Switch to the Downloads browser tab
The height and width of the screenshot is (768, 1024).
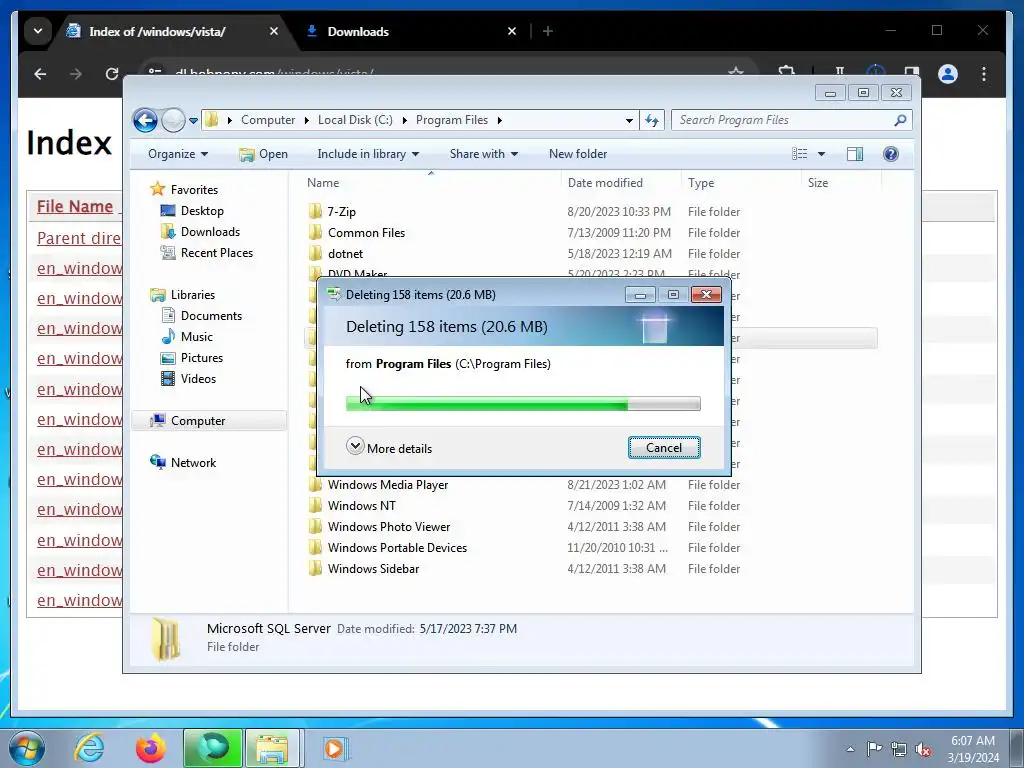[x=411, y=31]
